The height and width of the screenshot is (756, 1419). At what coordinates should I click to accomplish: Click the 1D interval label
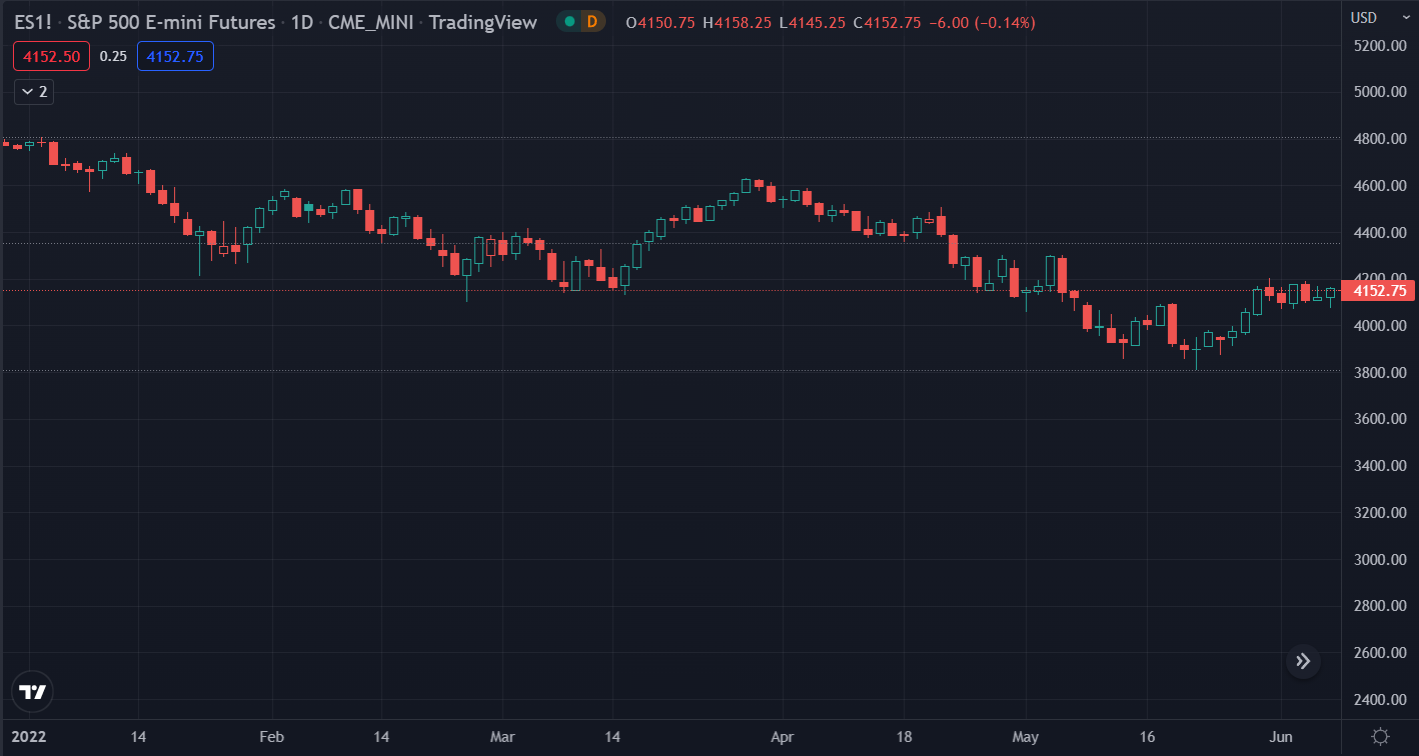301,22
